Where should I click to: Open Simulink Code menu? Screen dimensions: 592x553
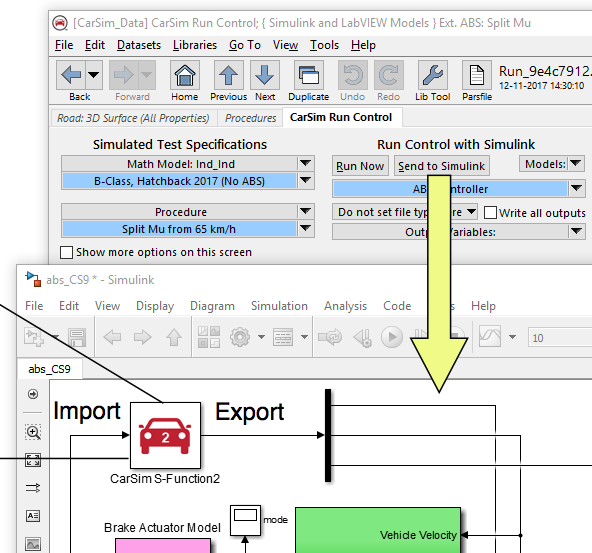(397, 305)
